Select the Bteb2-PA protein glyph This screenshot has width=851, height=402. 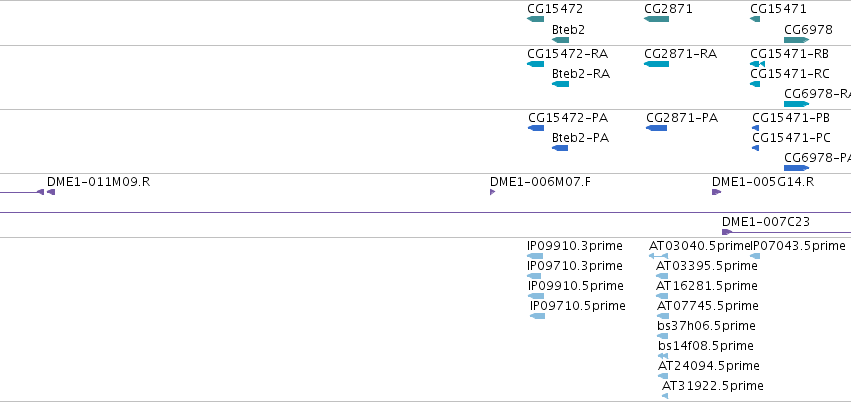(560, 148)
